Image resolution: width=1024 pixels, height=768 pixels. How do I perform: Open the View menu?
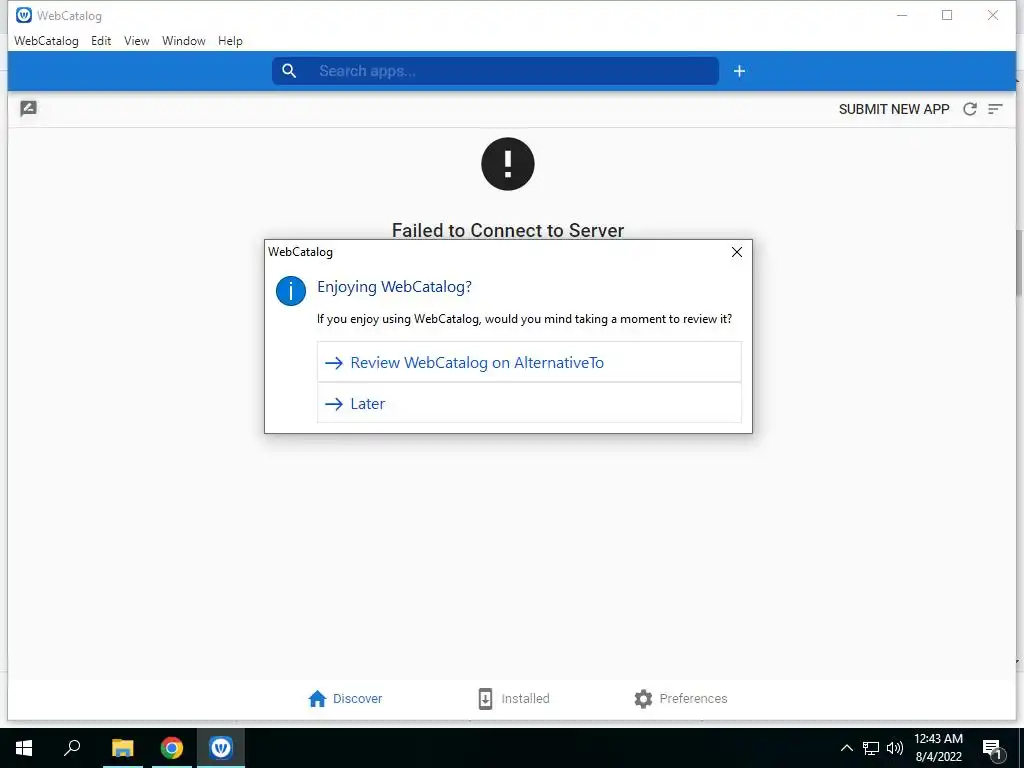tap(136, 40)
